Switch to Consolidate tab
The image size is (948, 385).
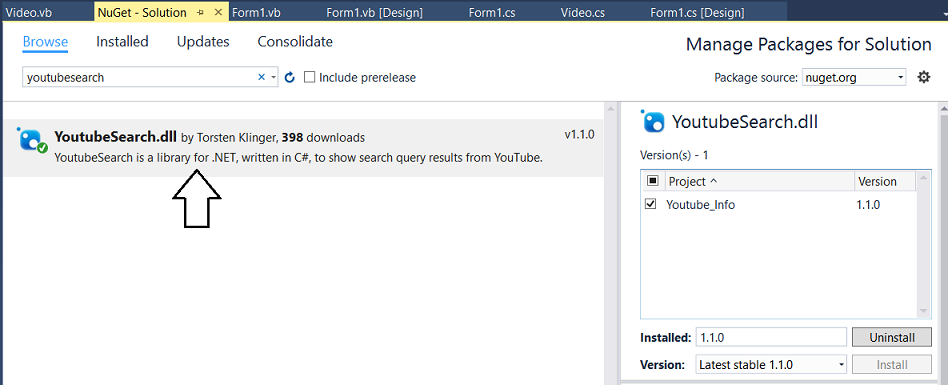pos(295,42)
